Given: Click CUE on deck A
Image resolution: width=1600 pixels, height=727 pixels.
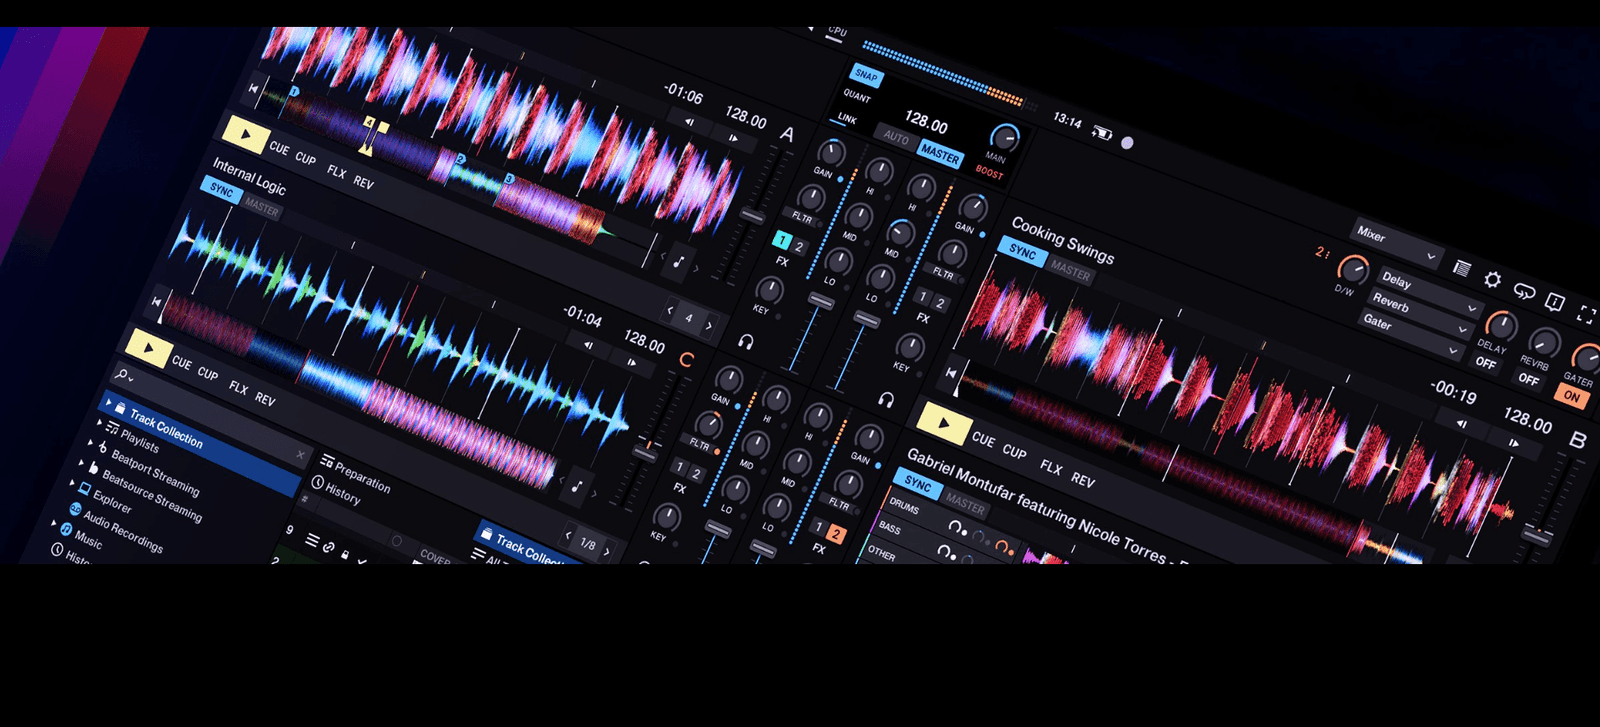Looking at the screenshot, I should click(x=279, y=149).
